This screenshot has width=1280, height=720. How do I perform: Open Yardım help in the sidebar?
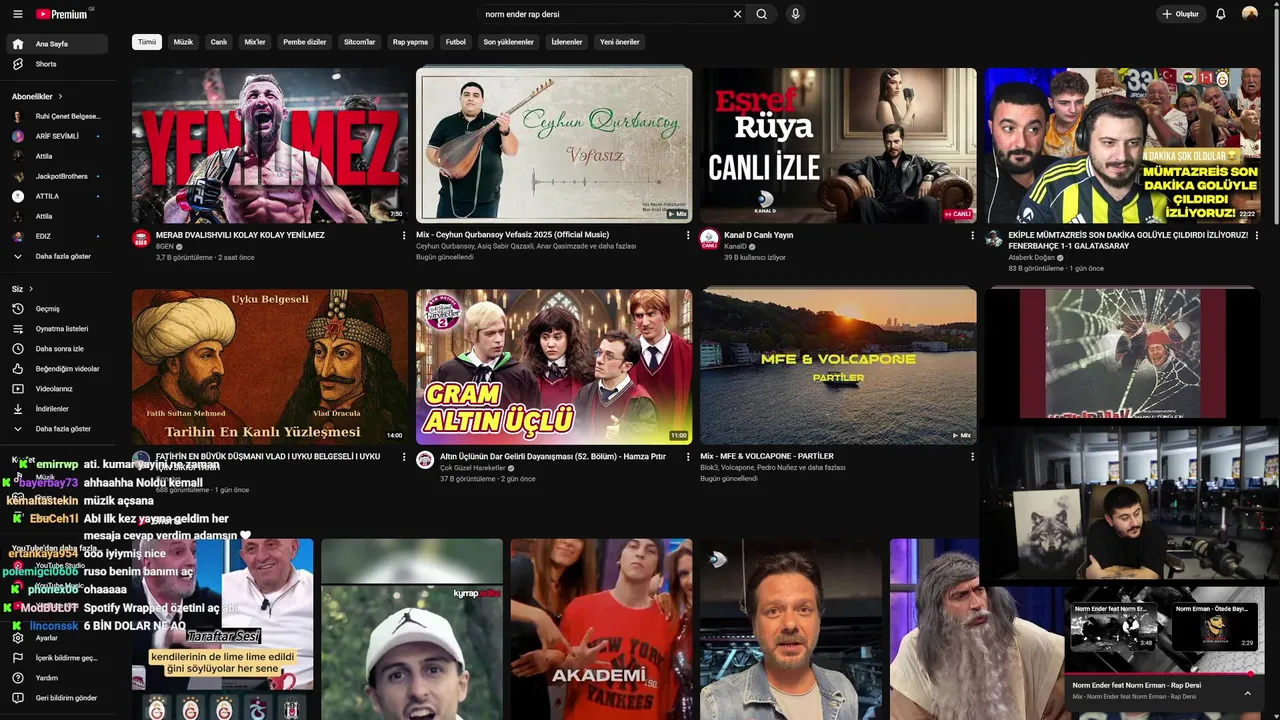pos(56,678)
